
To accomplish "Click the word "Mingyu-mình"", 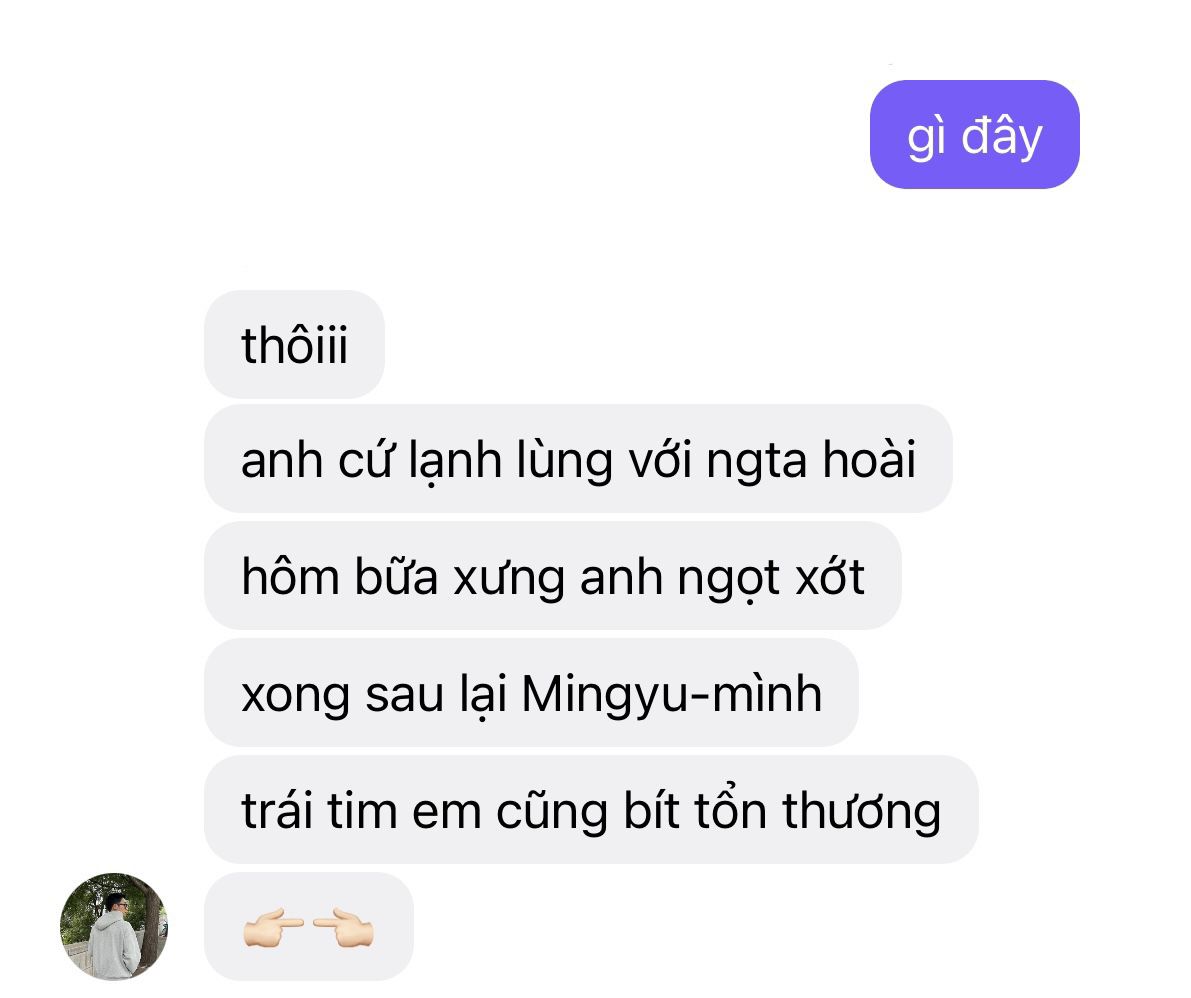I will click(x=671, y=695).
